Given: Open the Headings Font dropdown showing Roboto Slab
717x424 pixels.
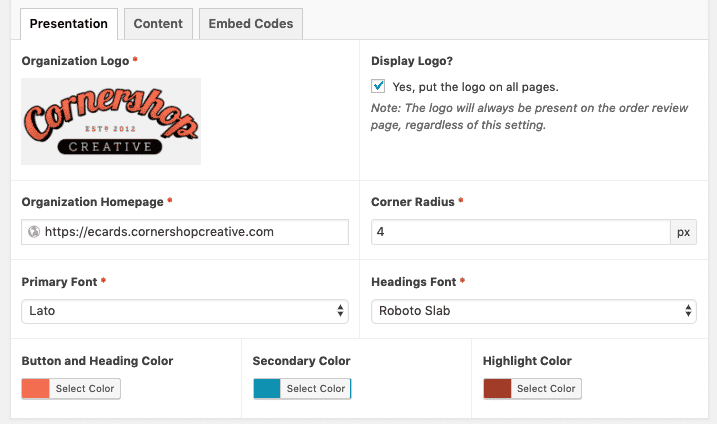Looking at the screenshot, I should pyautogui.click(x=534, y=311).
